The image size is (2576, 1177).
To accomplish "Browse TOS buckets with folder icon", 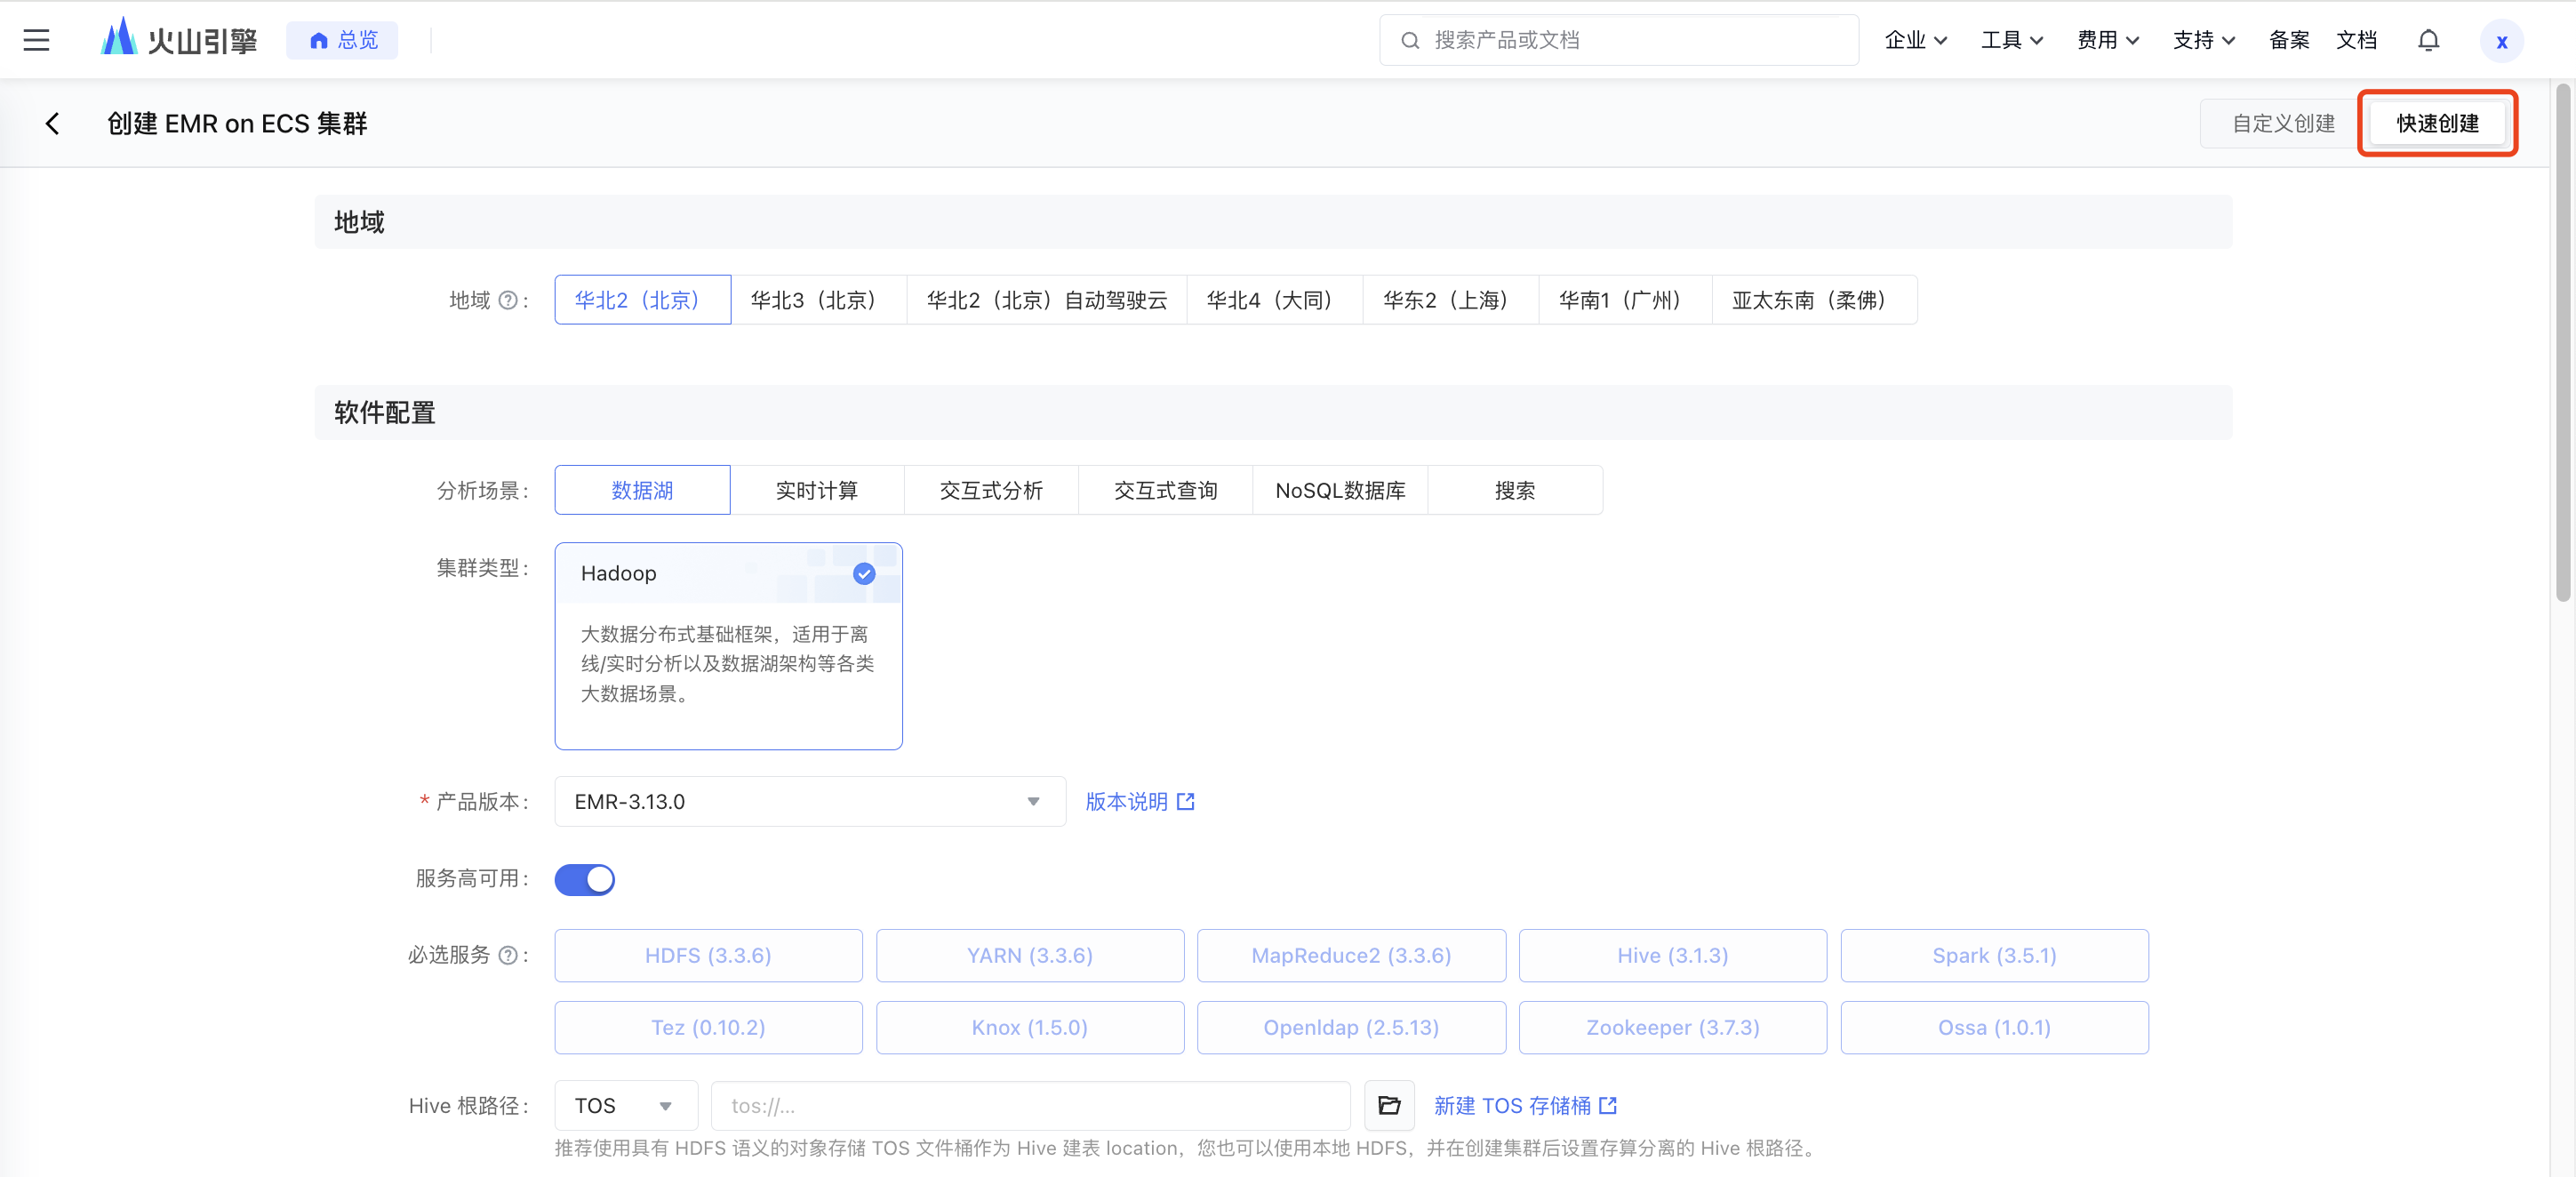I will 1389,1105.
